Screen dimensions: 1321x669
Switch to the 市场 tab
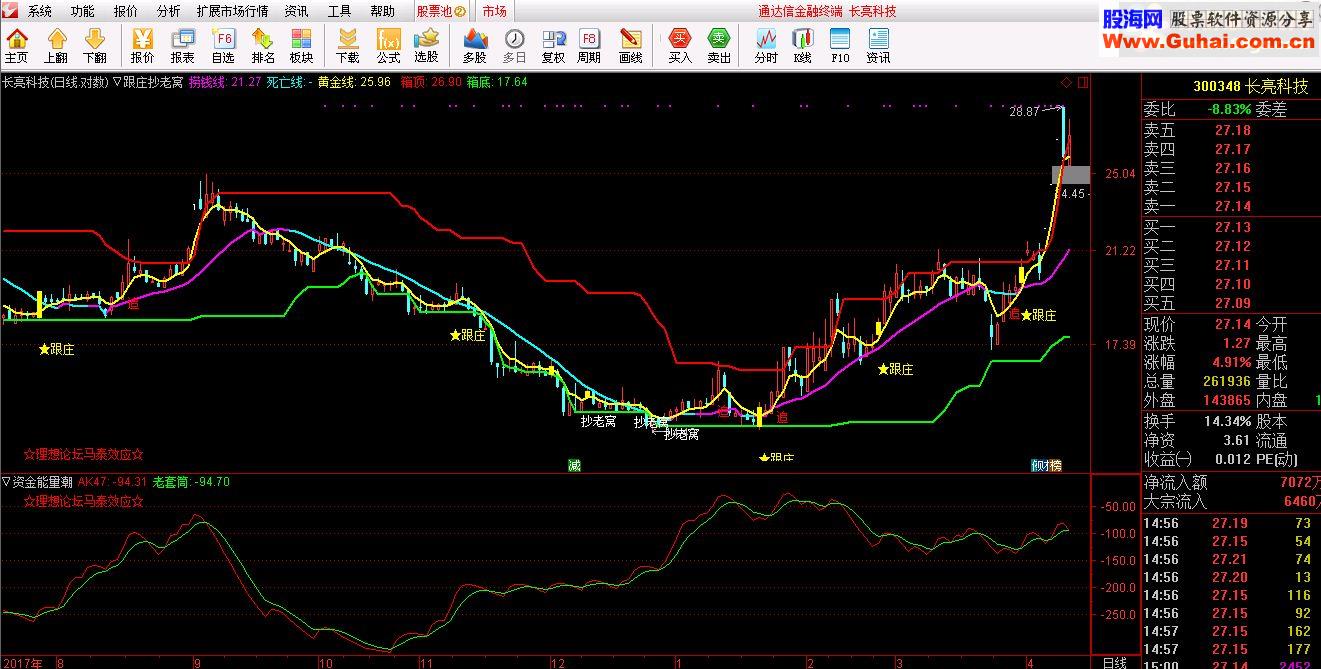494,11
